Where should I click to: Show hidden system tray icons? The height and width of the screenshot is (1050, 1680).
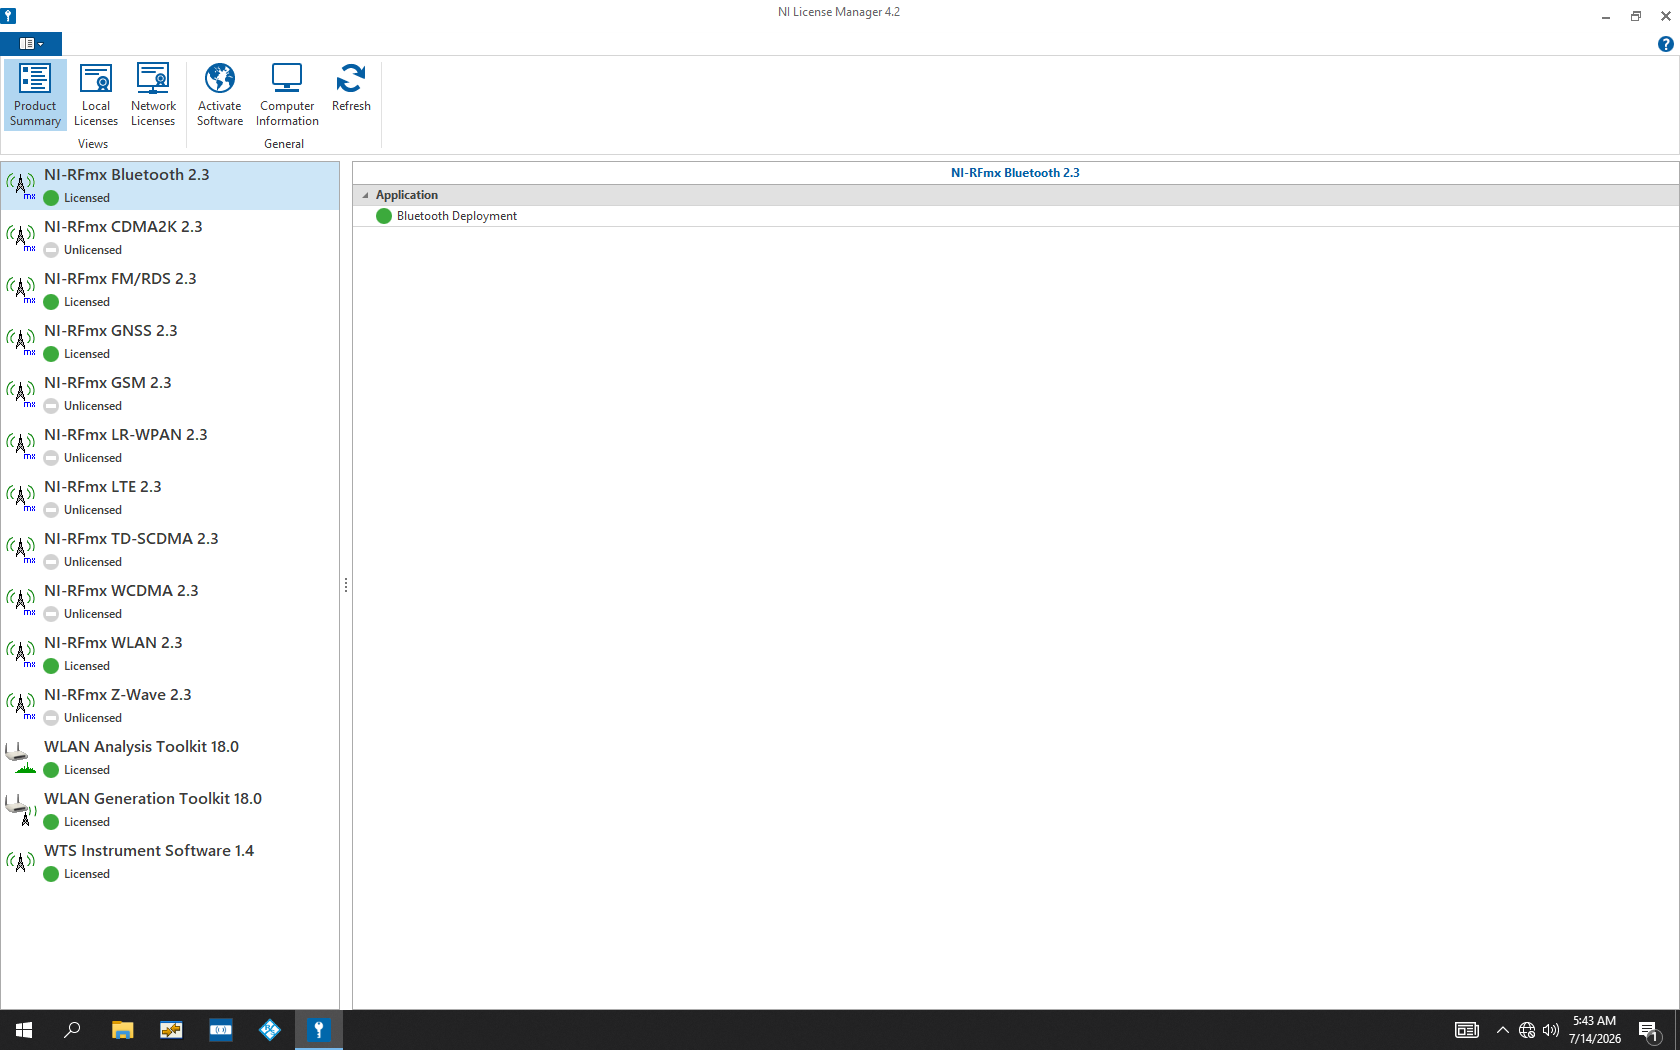tap(1502, 1030)
